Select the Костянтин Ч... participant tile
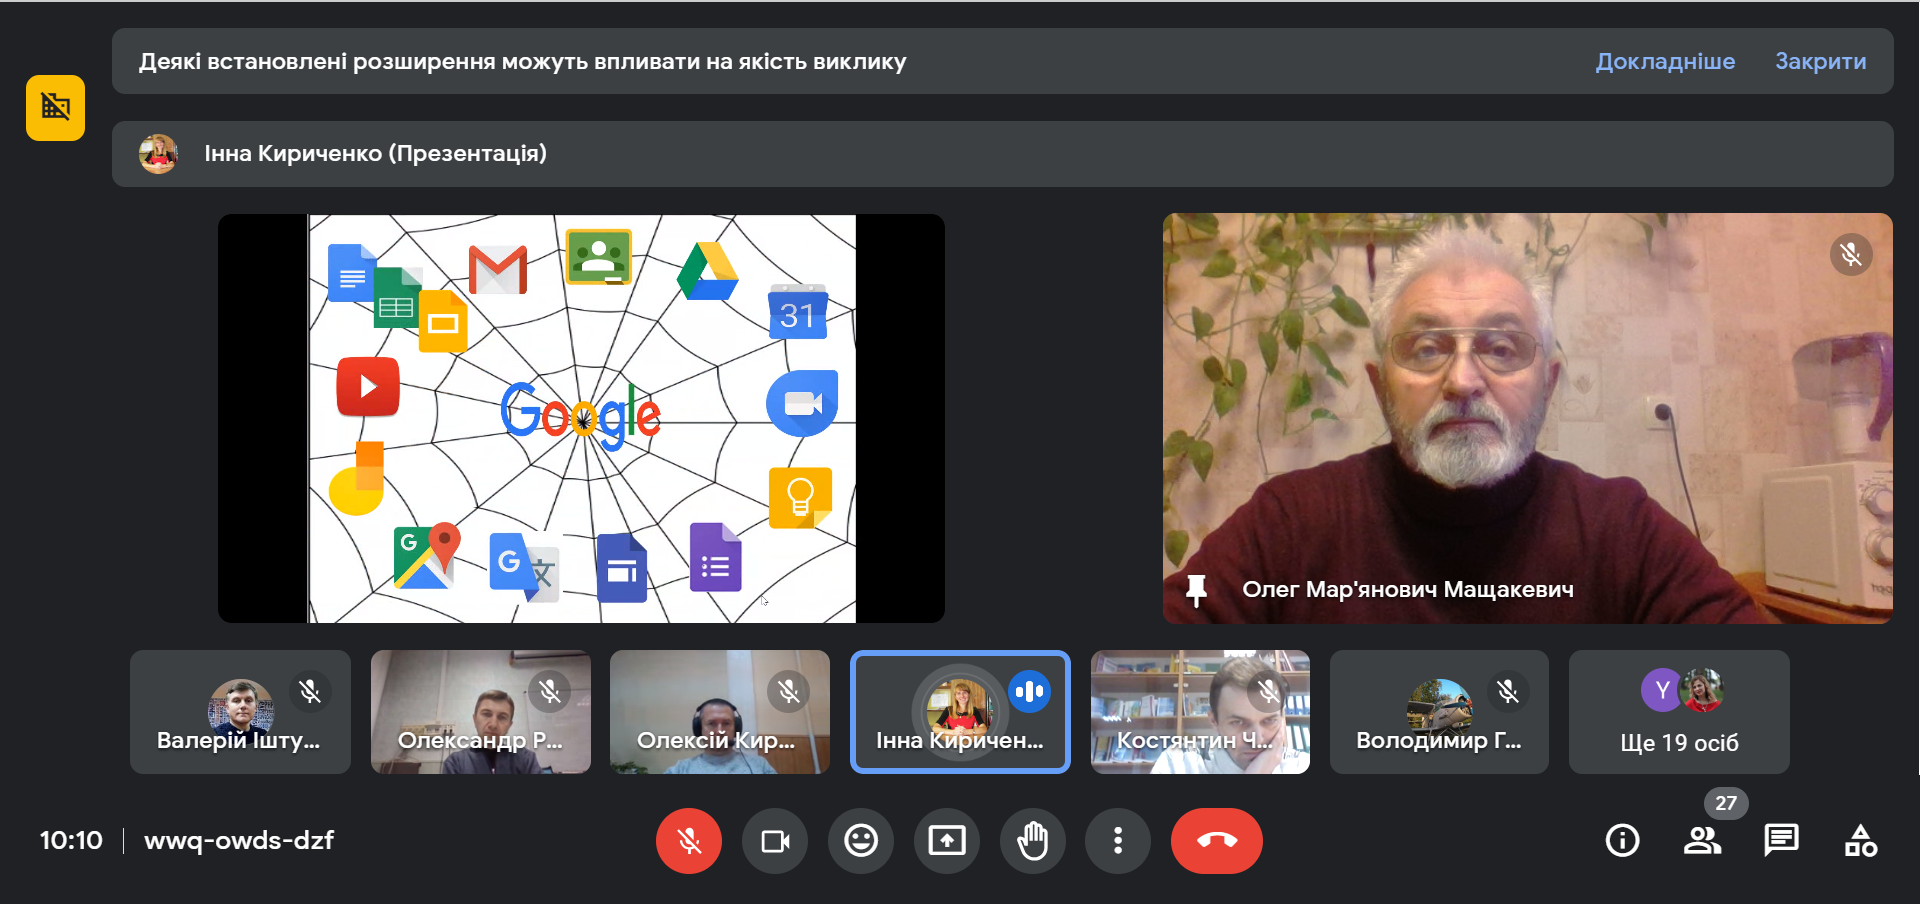Viewport: 1920px width, 904px height. pyautogui.click(x=1200, y=712)
